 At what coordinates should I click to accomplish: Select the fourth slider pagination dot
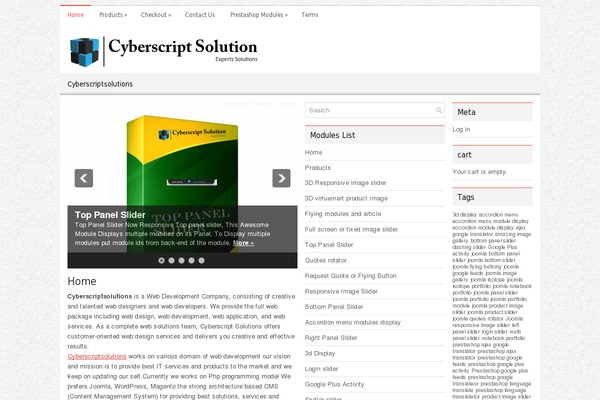pyautogui.click(x=191, y=261)
